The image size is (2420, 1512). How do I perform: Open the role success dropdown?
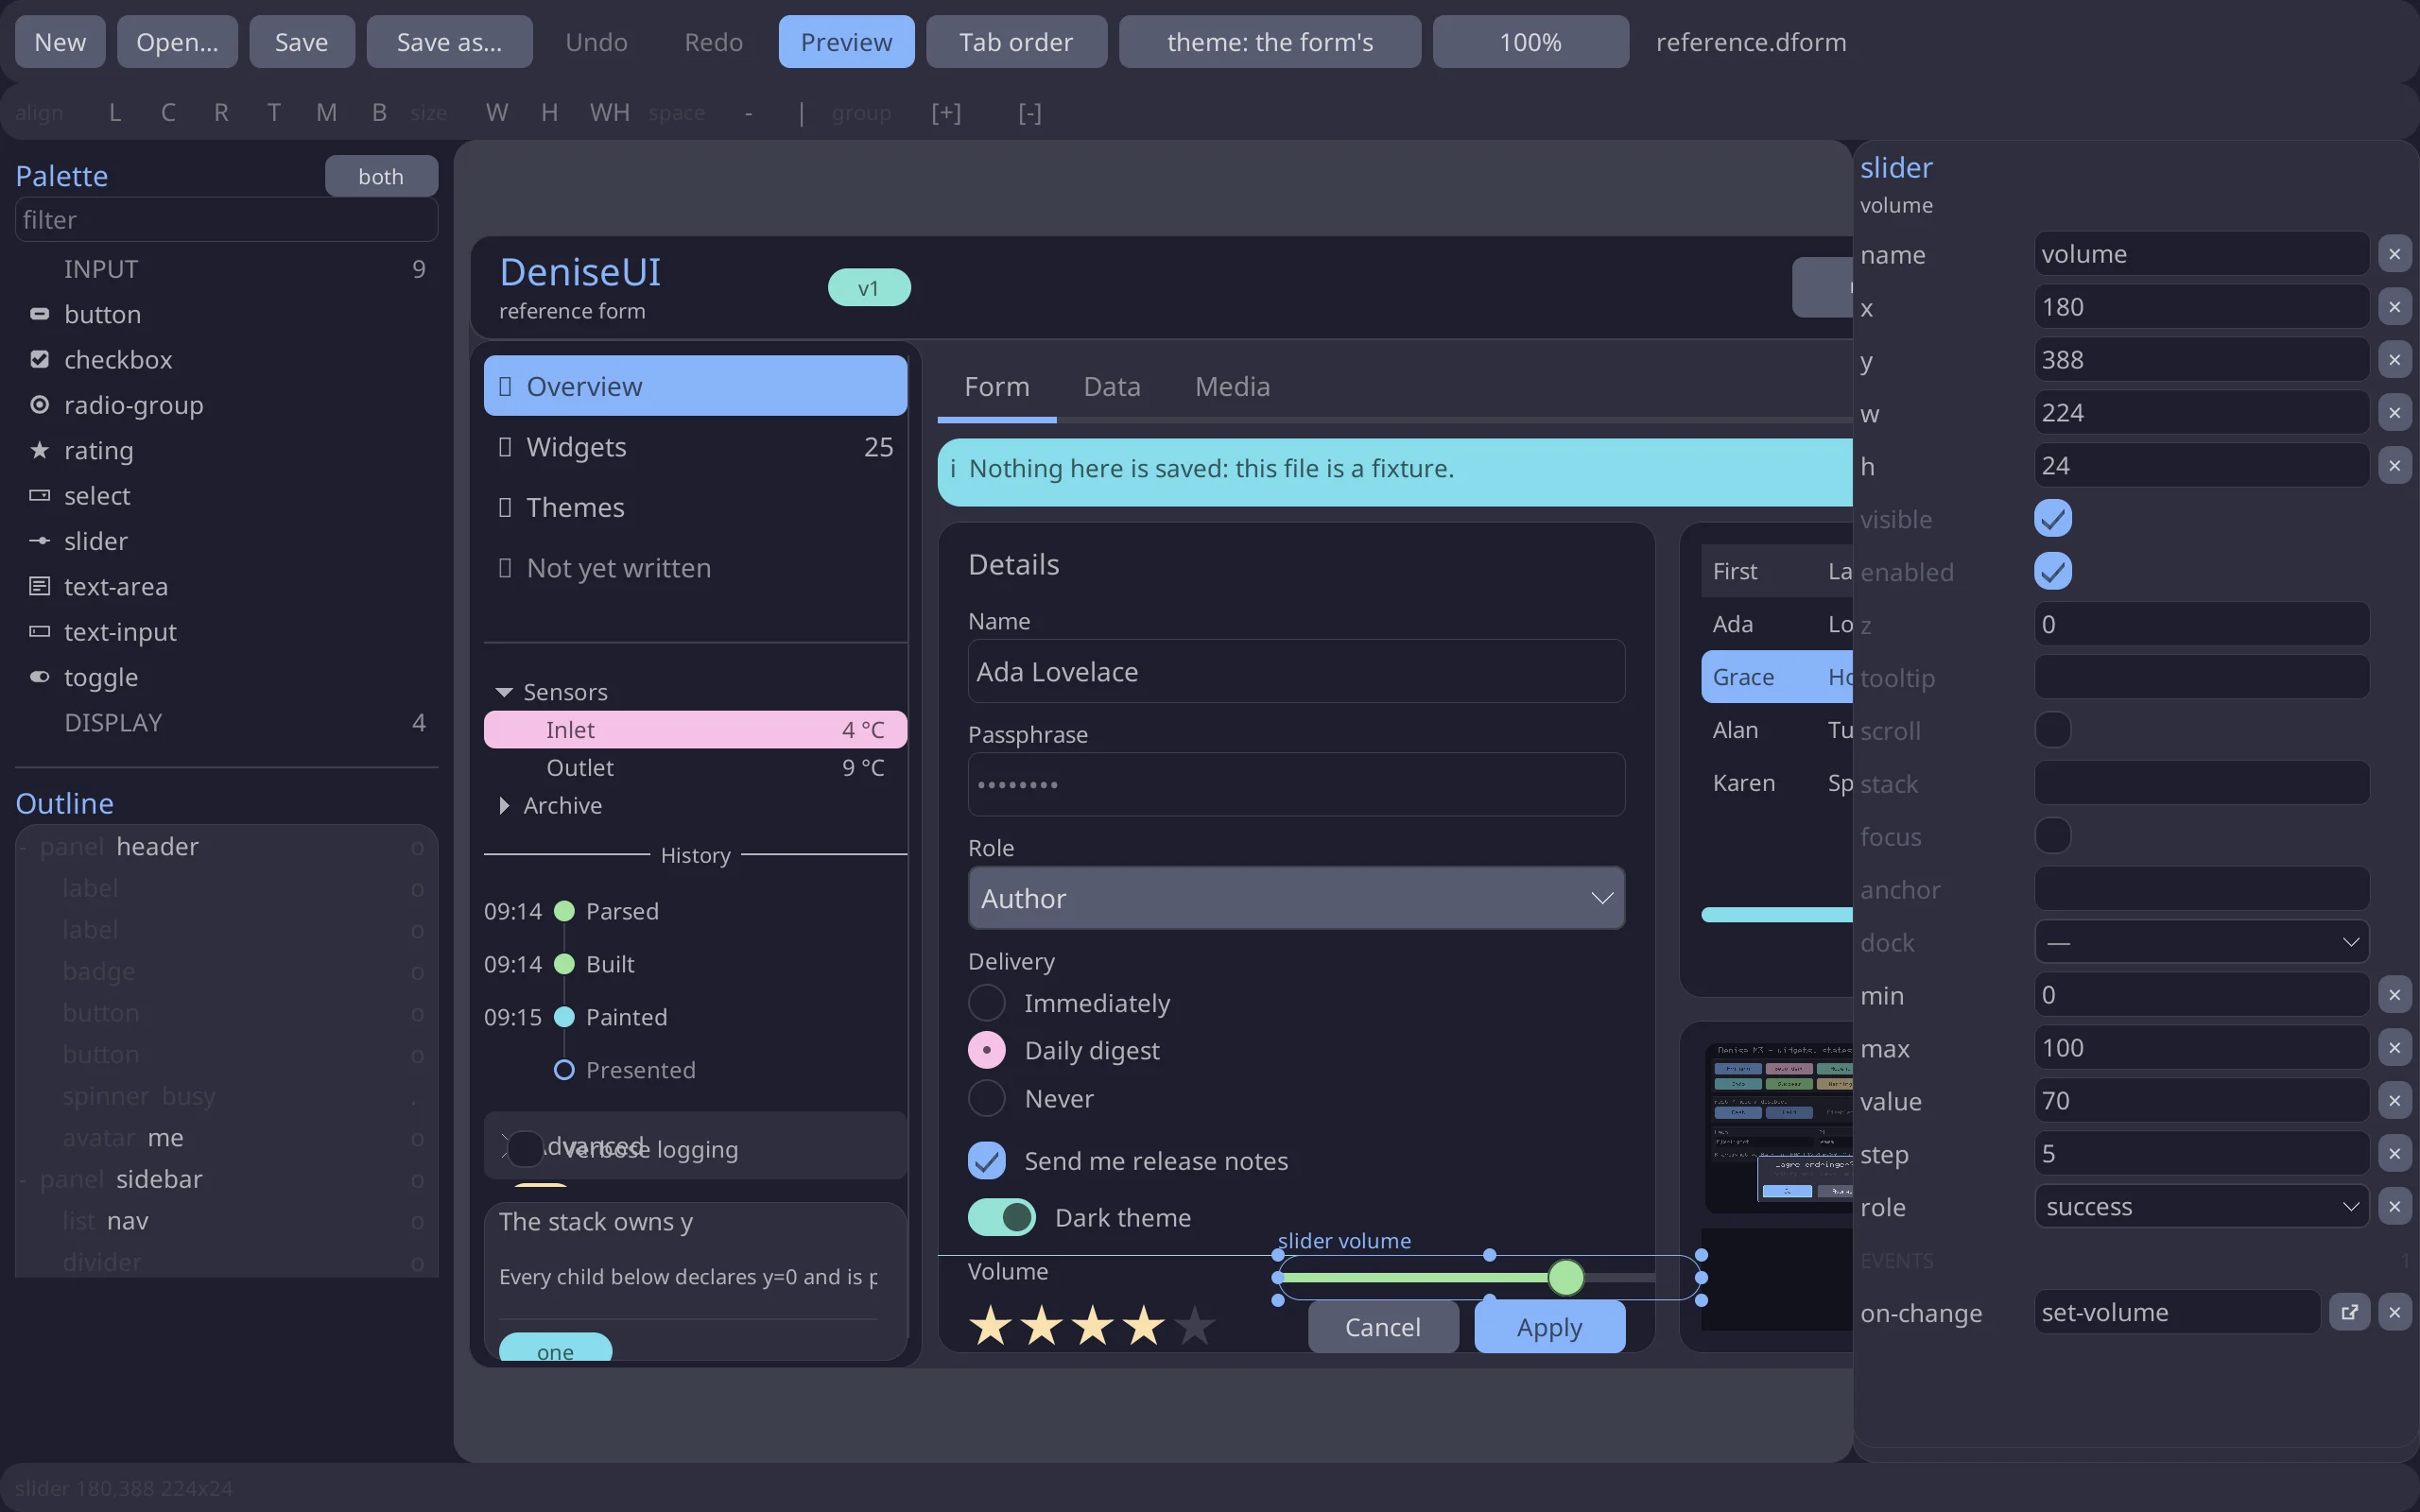(2201, 1206)
